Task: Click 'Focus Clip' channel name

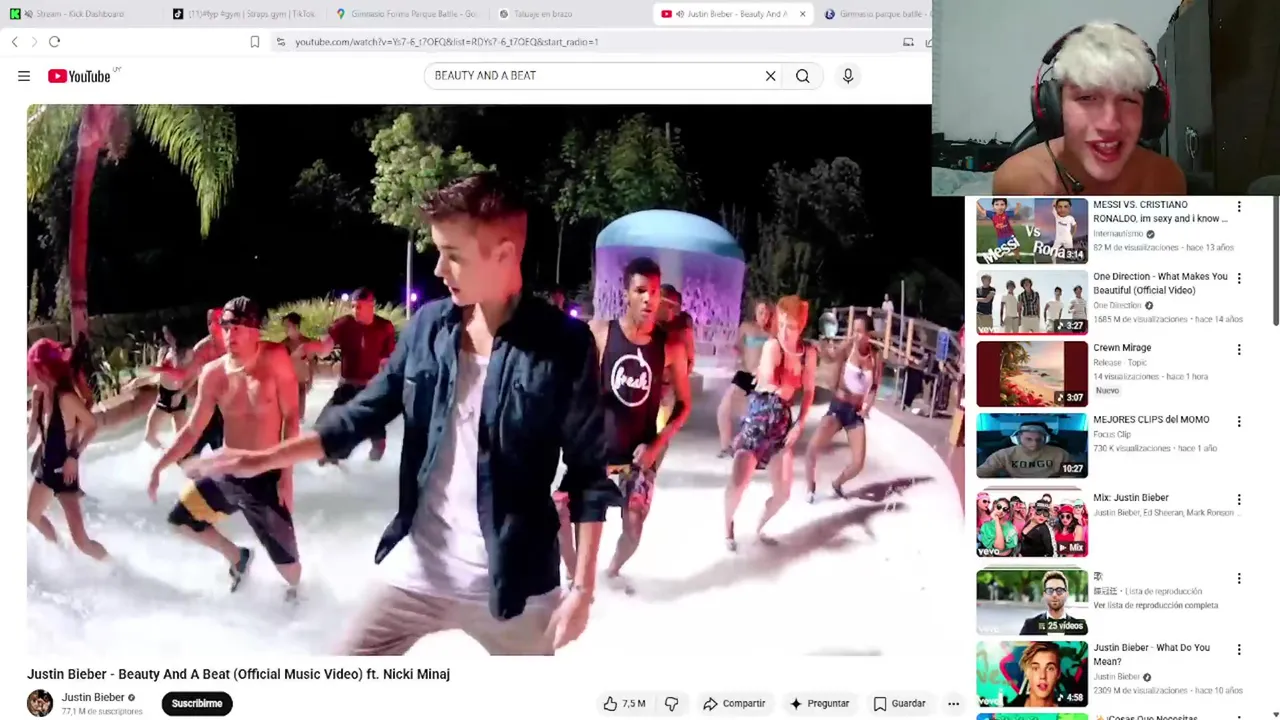Action: pos(1112,434)
